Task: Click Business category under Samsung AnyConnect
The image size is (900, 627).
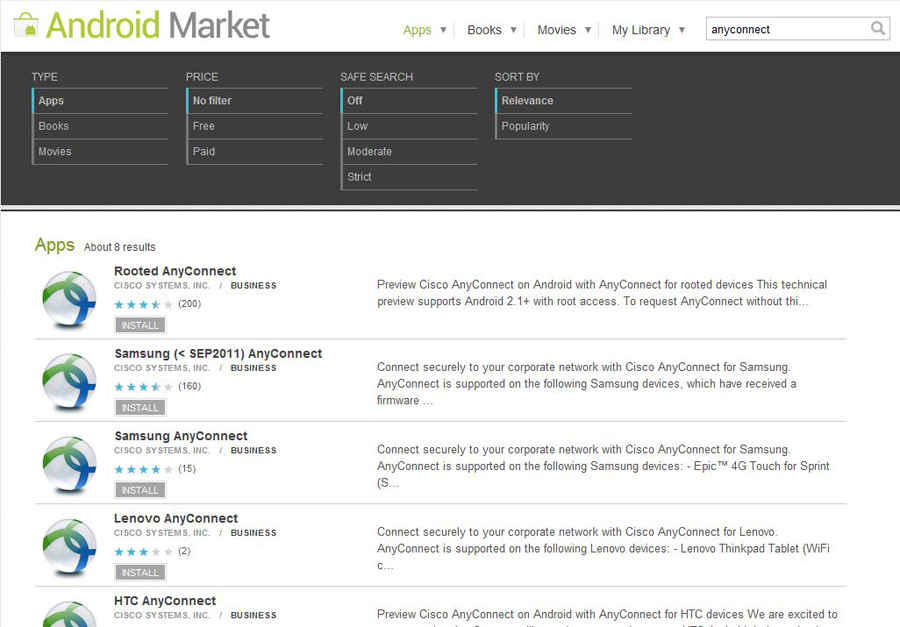Action: (x=254, y=450)
